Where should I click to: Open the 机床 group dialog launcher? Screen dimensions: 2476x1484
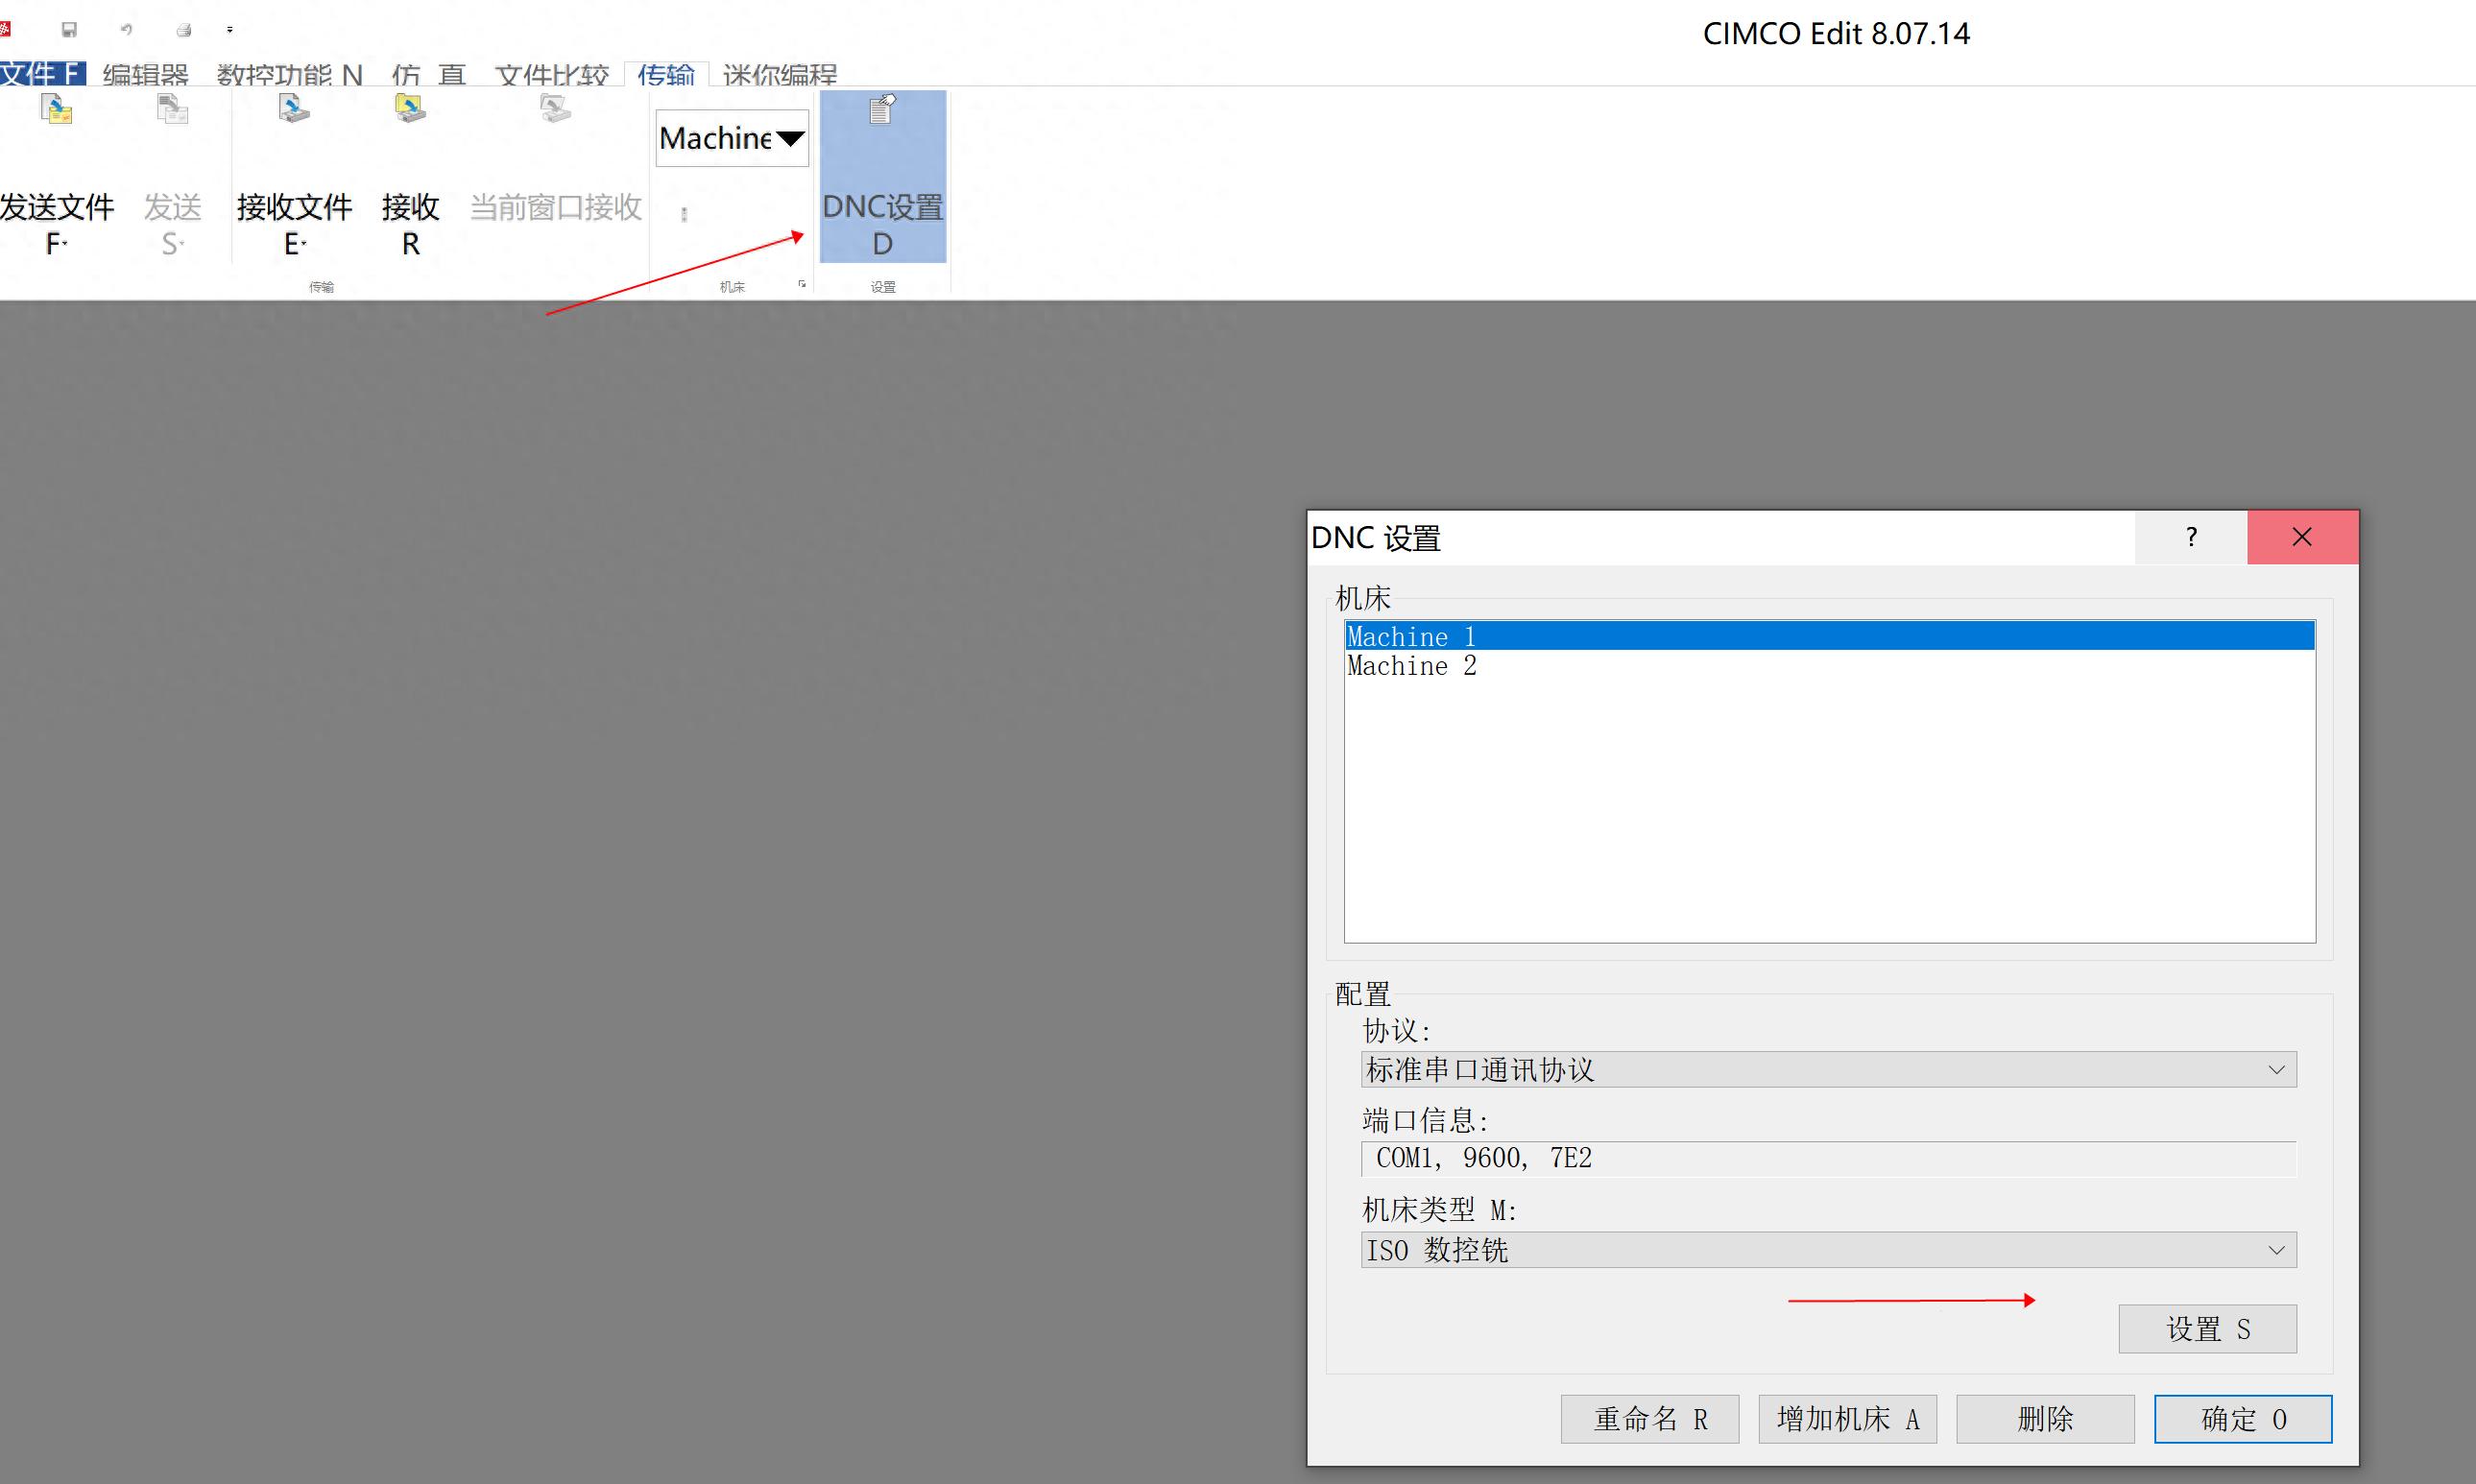[x=802, y=285]
